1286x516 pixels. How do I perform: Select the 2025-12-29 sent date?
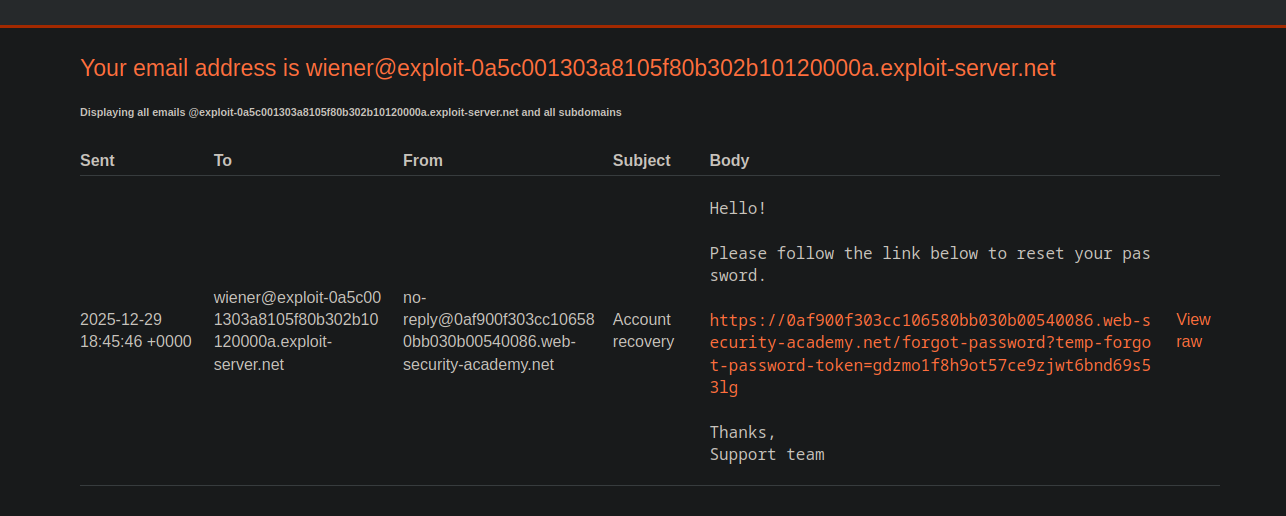121,319
